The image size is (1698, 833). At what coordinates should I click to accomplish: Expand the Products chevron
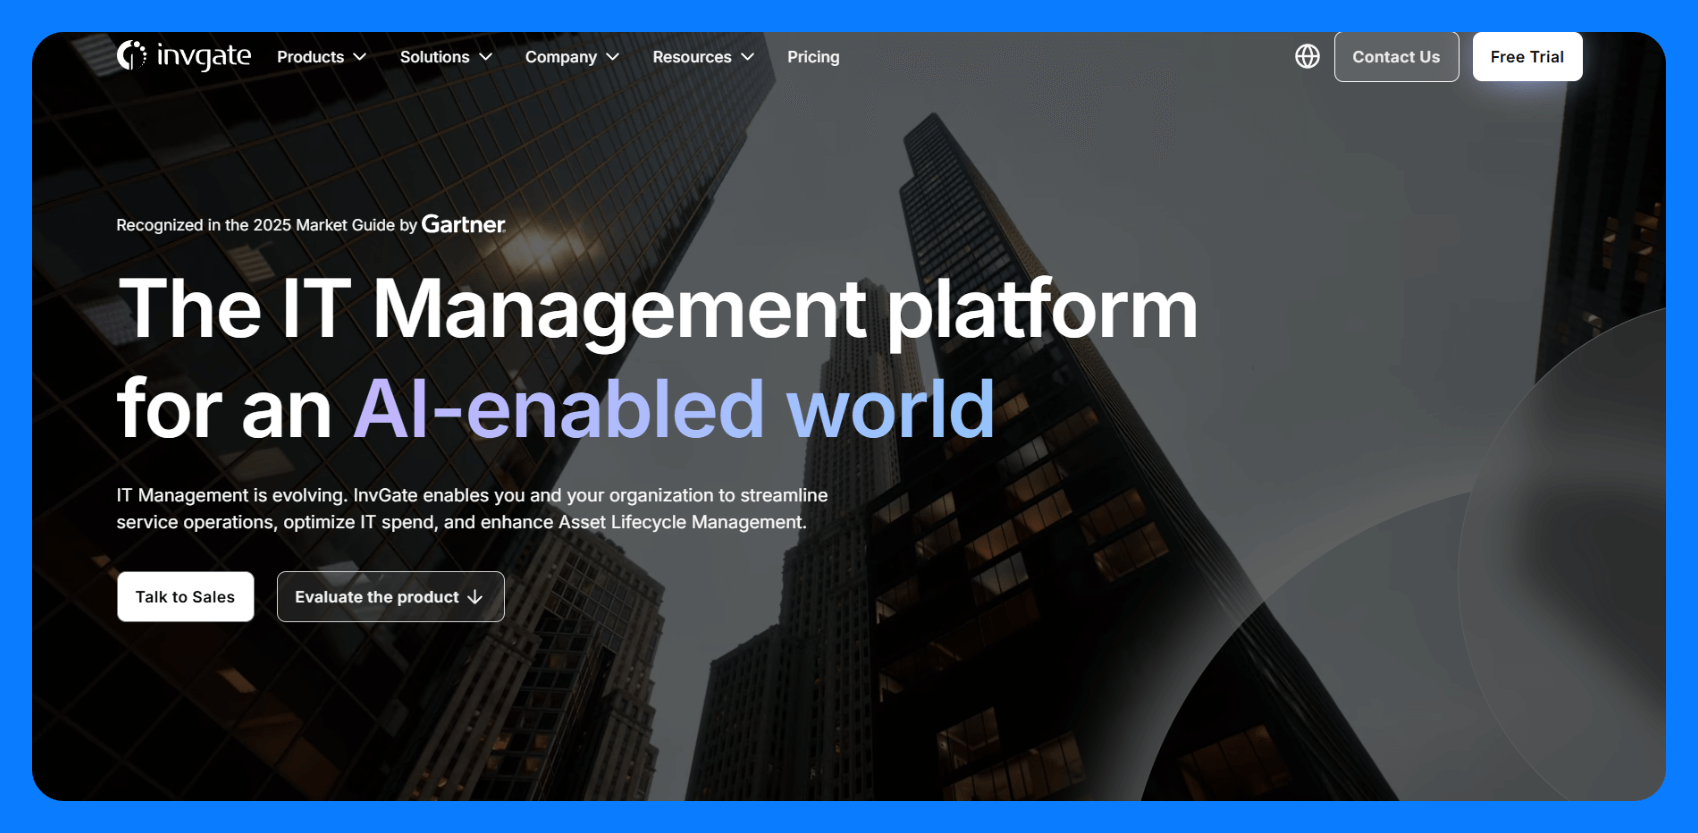coord(360,57)
